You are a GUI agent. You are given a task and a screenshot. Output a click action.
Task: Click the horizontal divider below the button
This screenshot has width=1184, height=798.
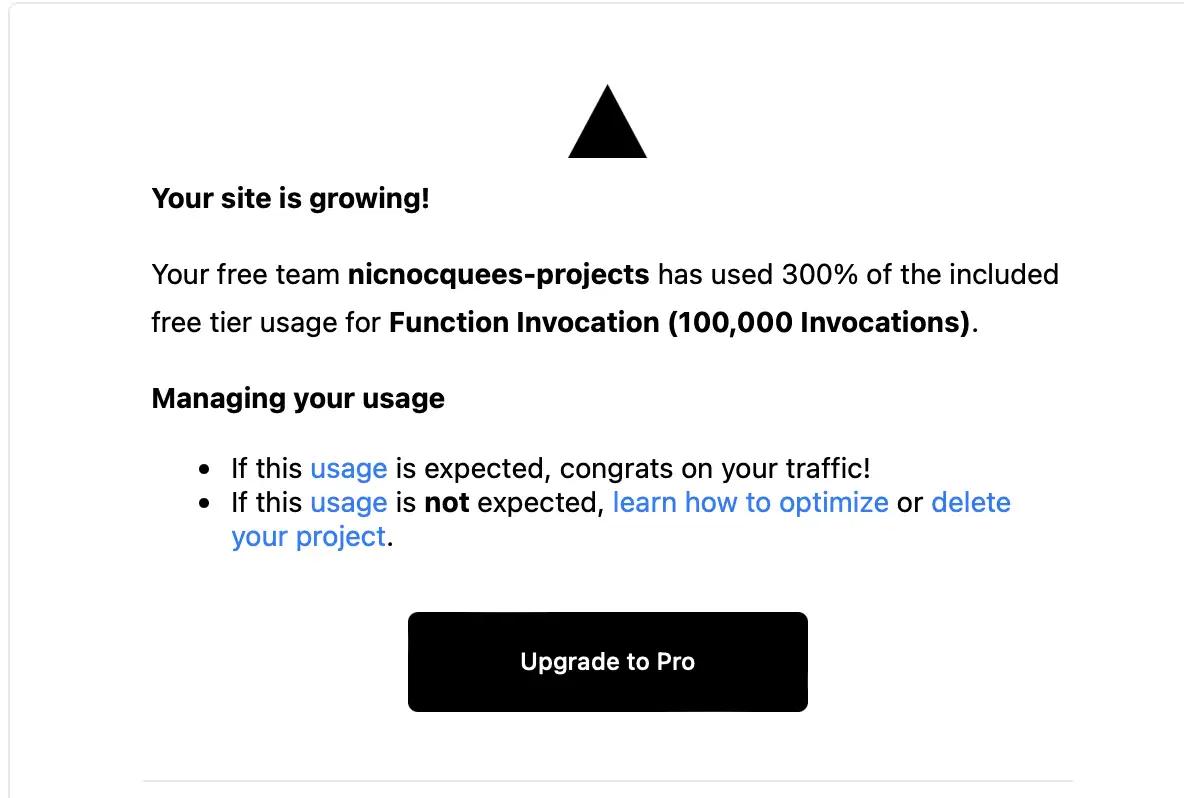coord(608,781)
